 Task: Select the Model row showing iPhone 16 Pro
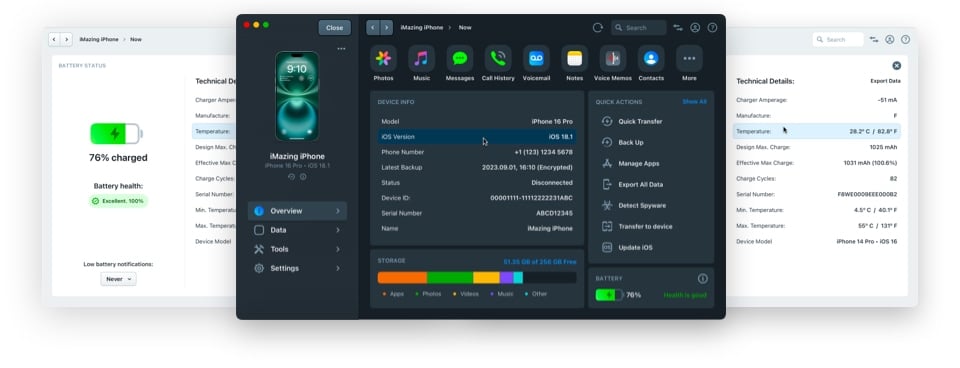[x=476, y=121]
